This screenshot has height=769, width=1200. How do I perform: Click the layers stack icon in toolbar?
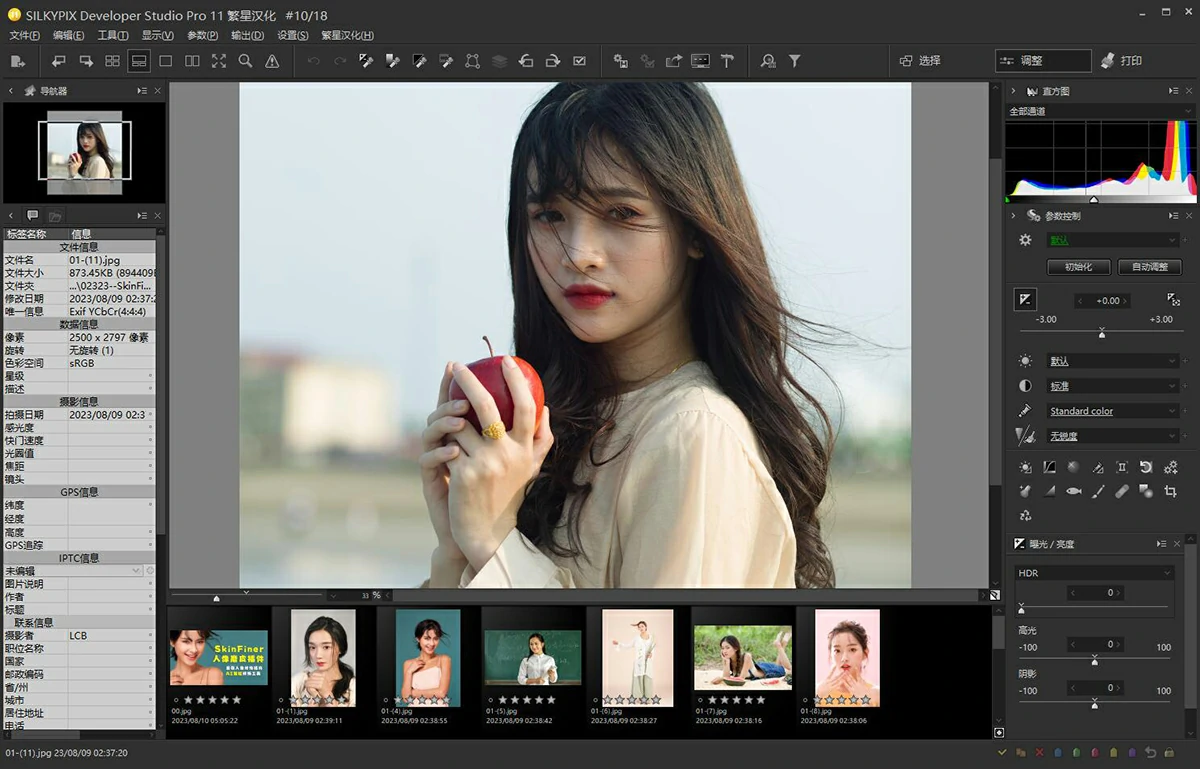click(x=499, y=61)
